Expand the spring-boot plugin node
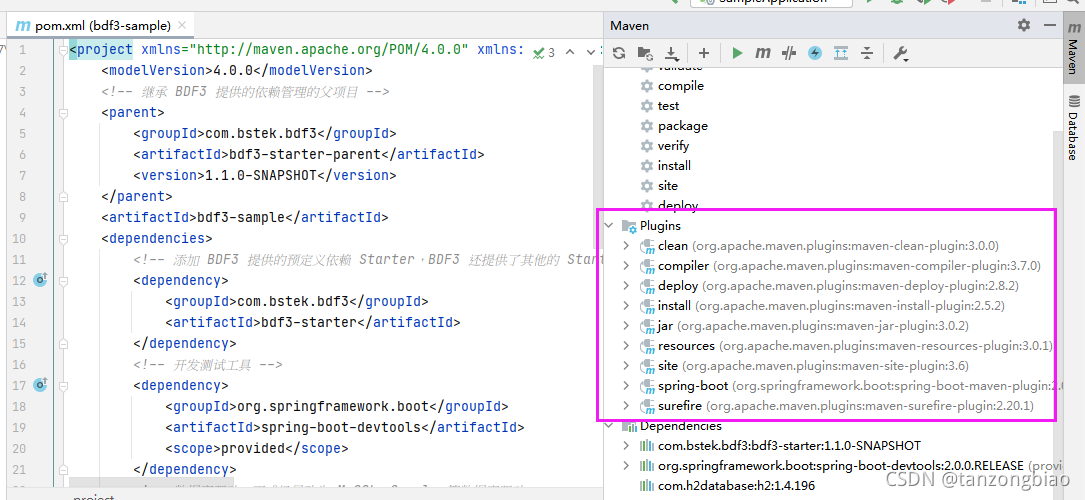 tap(626, 386)
